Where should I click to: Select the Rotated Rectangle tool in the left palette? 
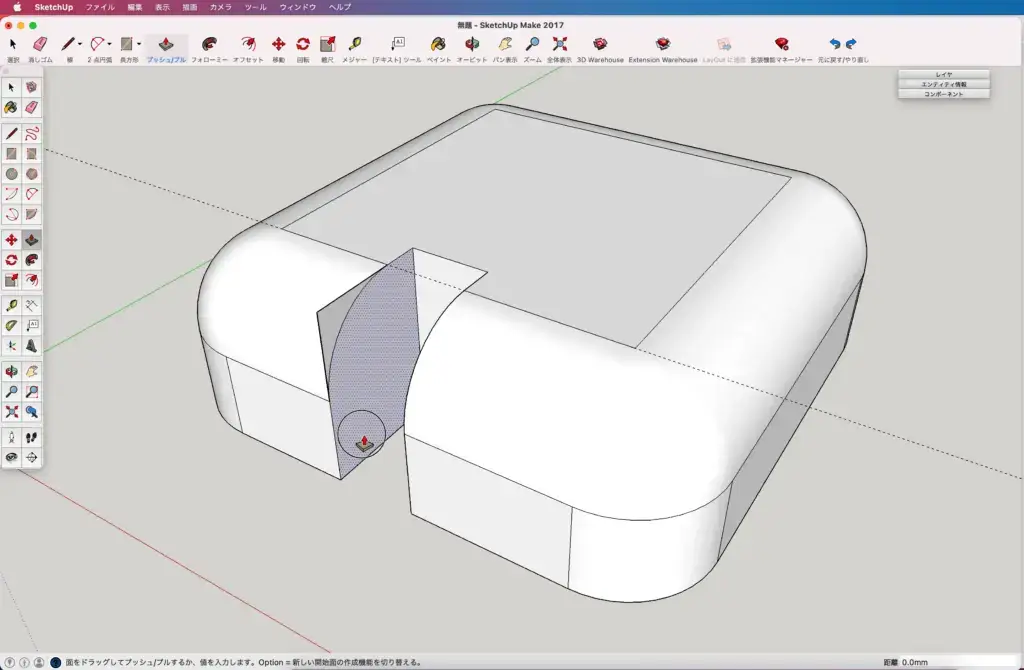31,153
